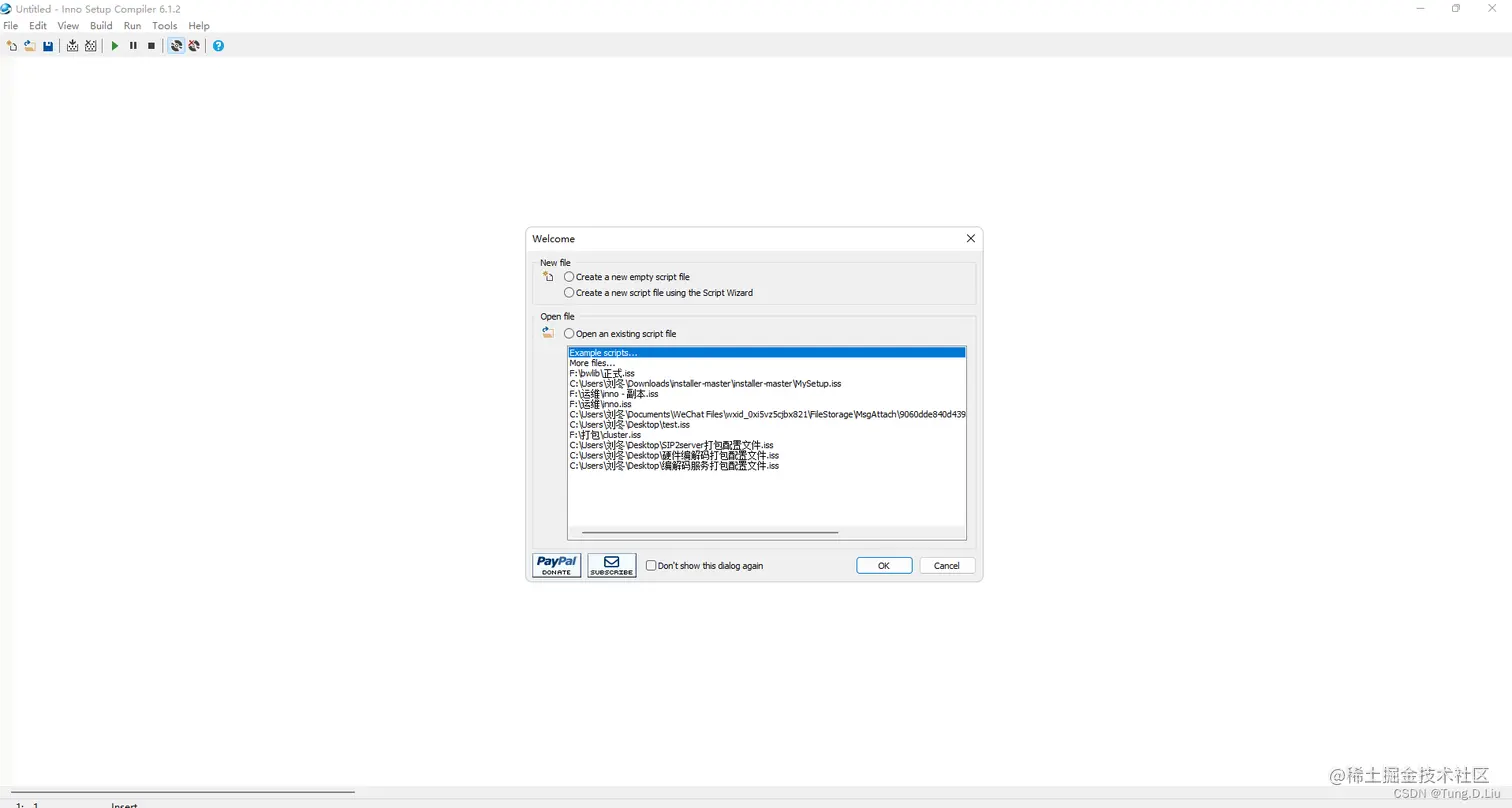The image size is (1512, 808).
Task: Click the Save floppy disk toolbar icon
Action: 48,46
